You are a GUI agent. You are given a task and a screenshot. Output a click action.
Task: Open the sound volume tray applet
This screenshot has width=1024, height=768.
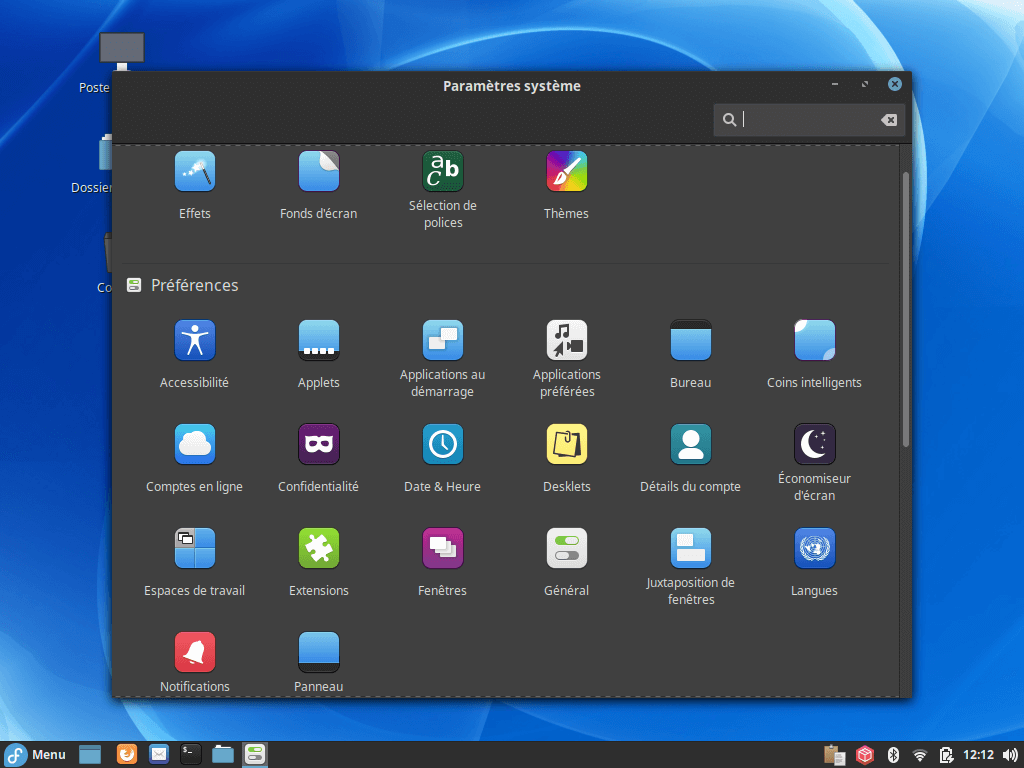1010,755
